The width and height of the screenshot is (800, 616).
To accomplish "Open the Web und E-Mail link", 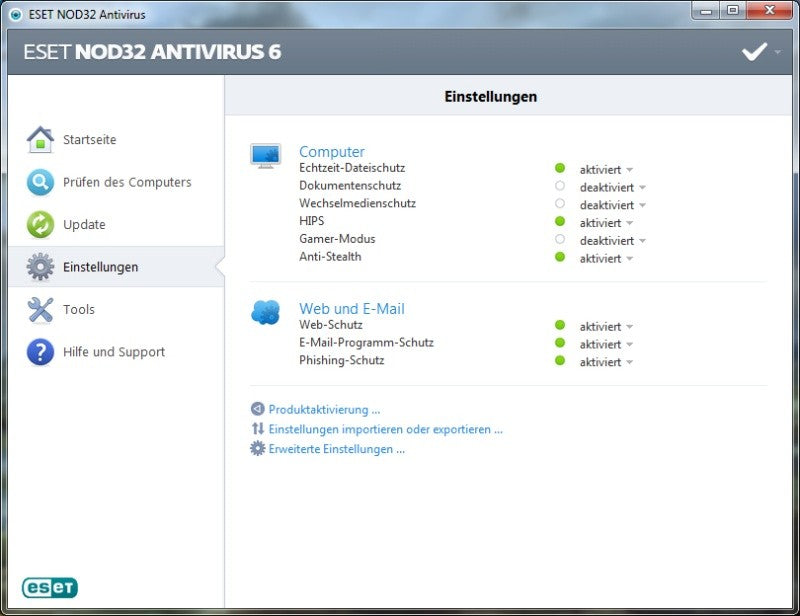I will point(352,308).
